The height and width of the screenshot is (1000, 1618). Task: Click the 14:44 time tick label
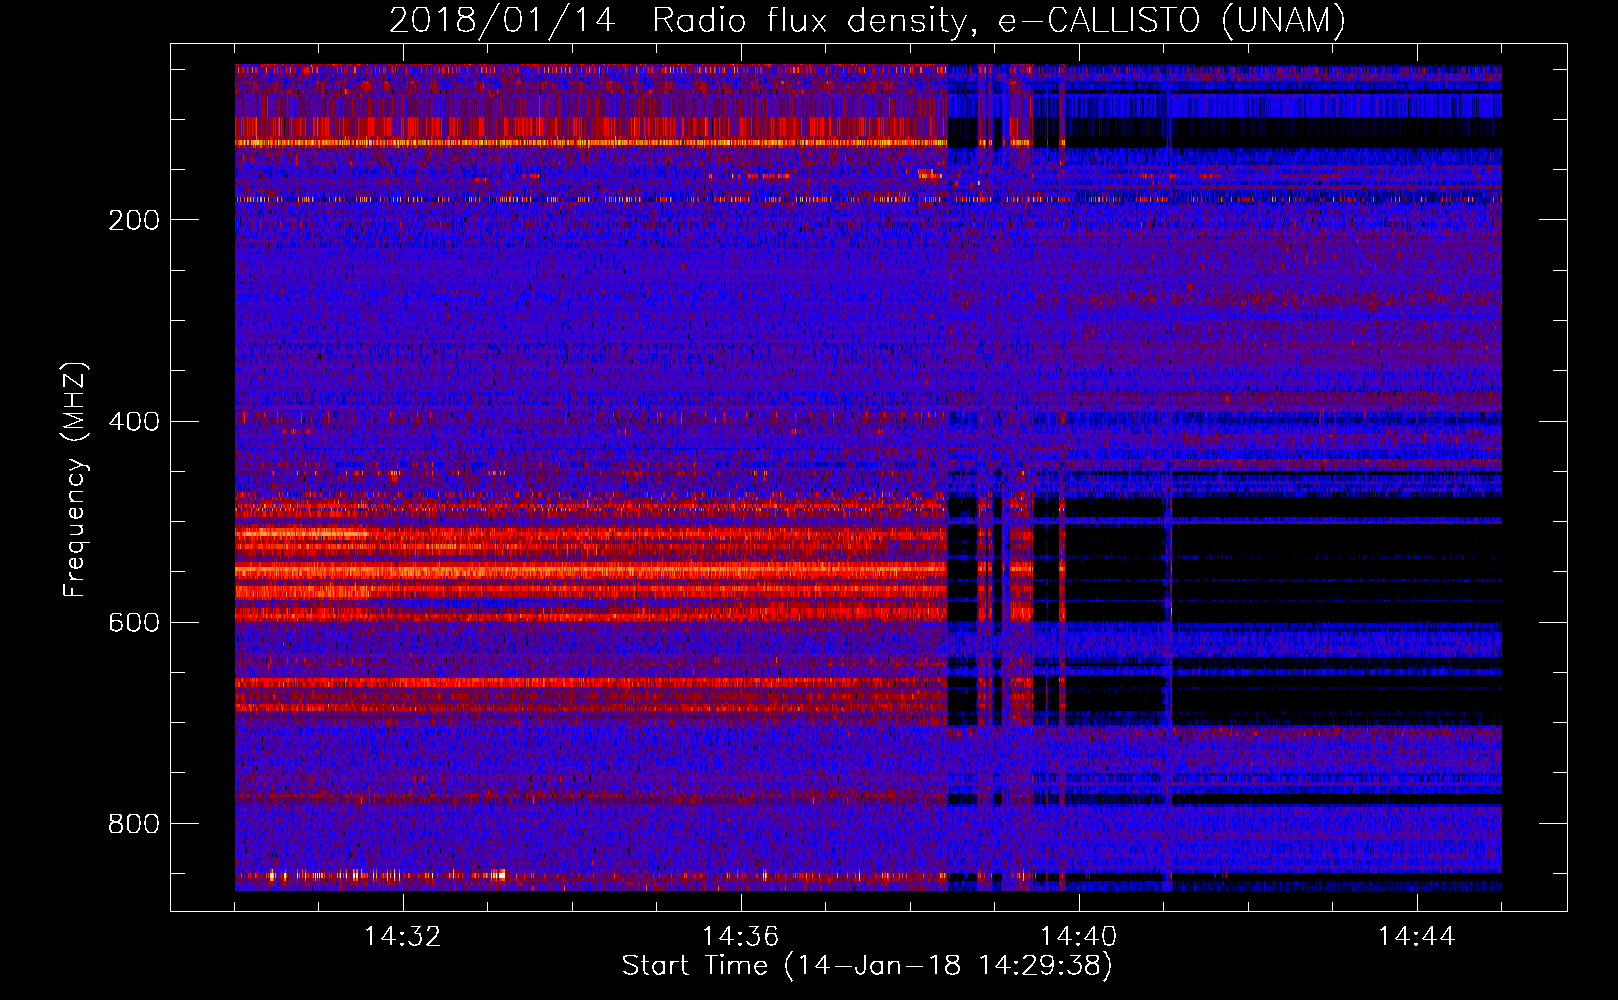pos(1416,937)
